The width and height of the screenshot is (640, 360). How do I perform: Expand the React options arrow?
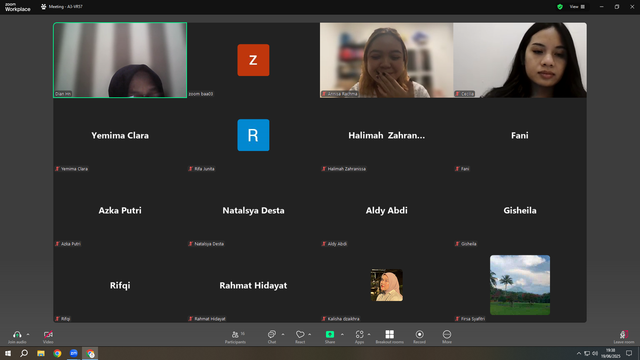coord(310,334)
